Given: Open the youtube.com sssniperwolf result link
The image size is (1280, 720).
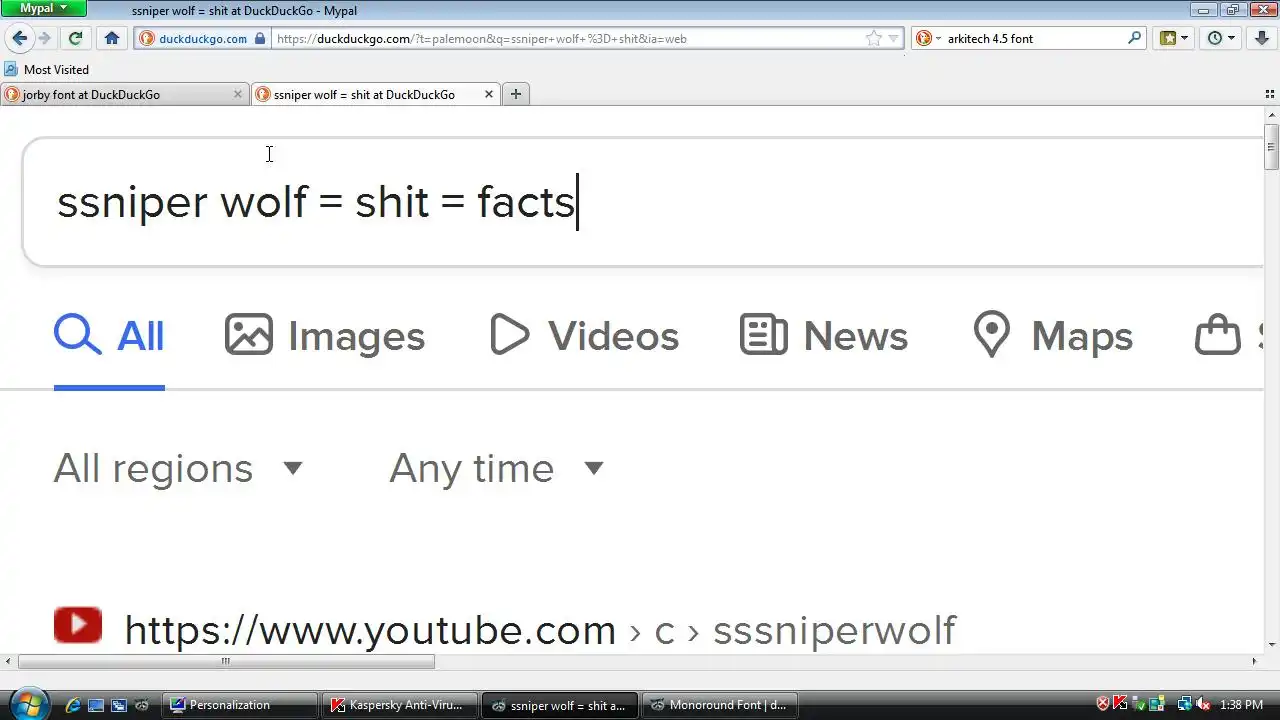Looking at the screenshot, I should (540, 630).
